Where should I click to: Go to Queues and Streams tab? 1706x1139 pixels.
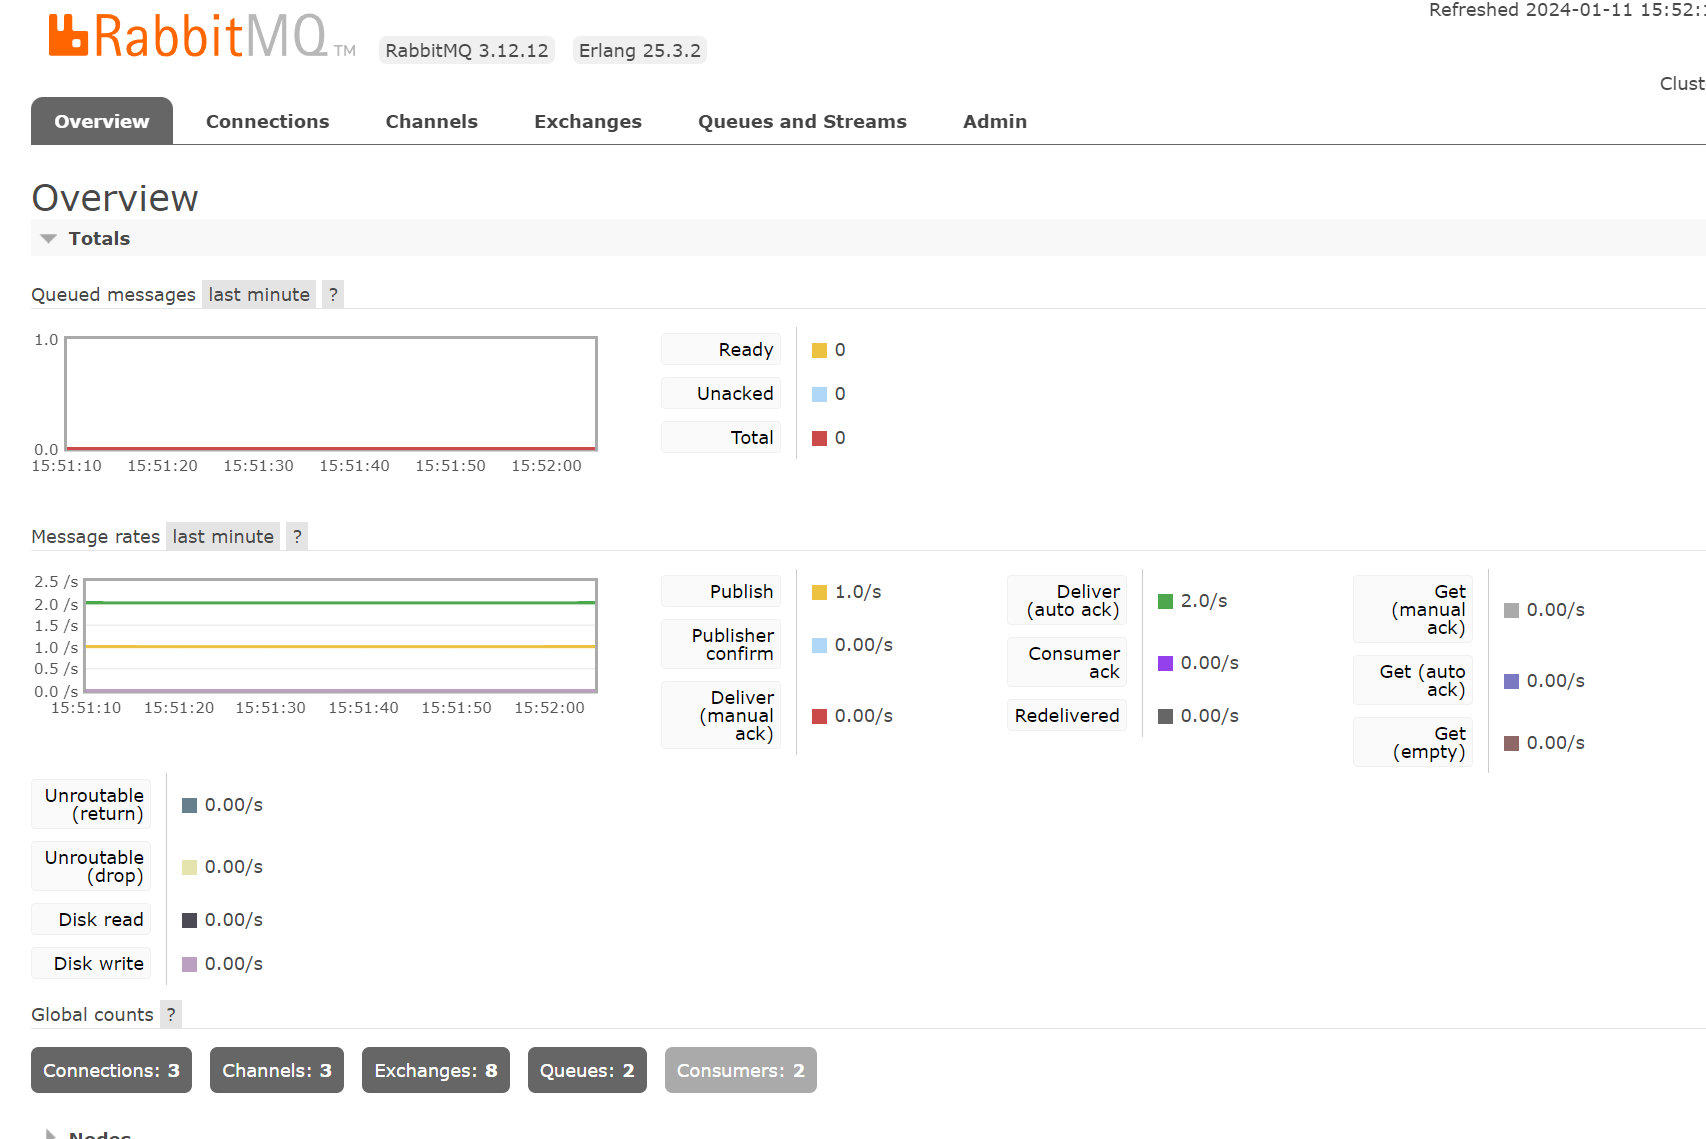tap(802, 121)
